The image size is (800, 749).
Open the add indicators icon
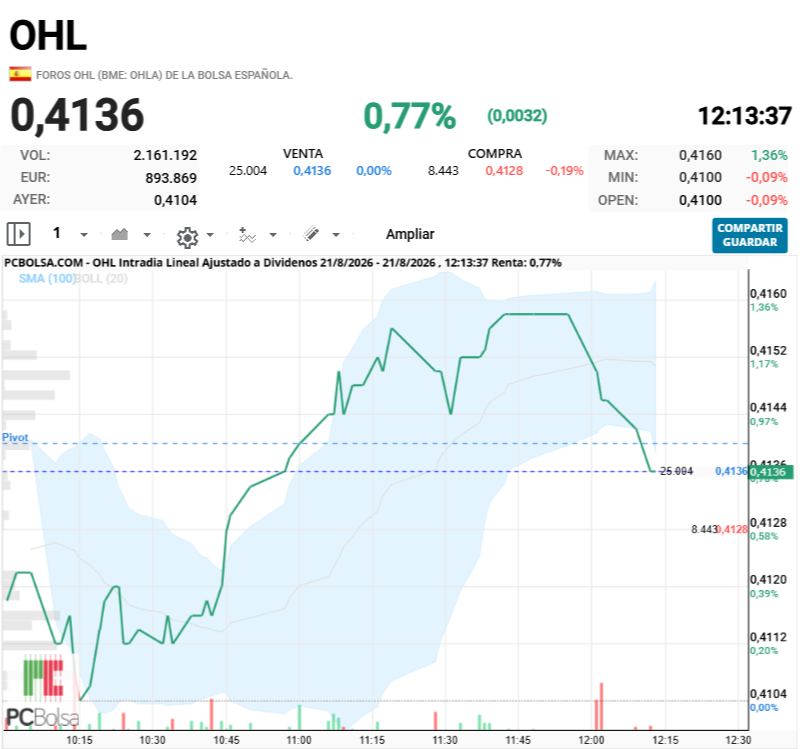(247, 235)
